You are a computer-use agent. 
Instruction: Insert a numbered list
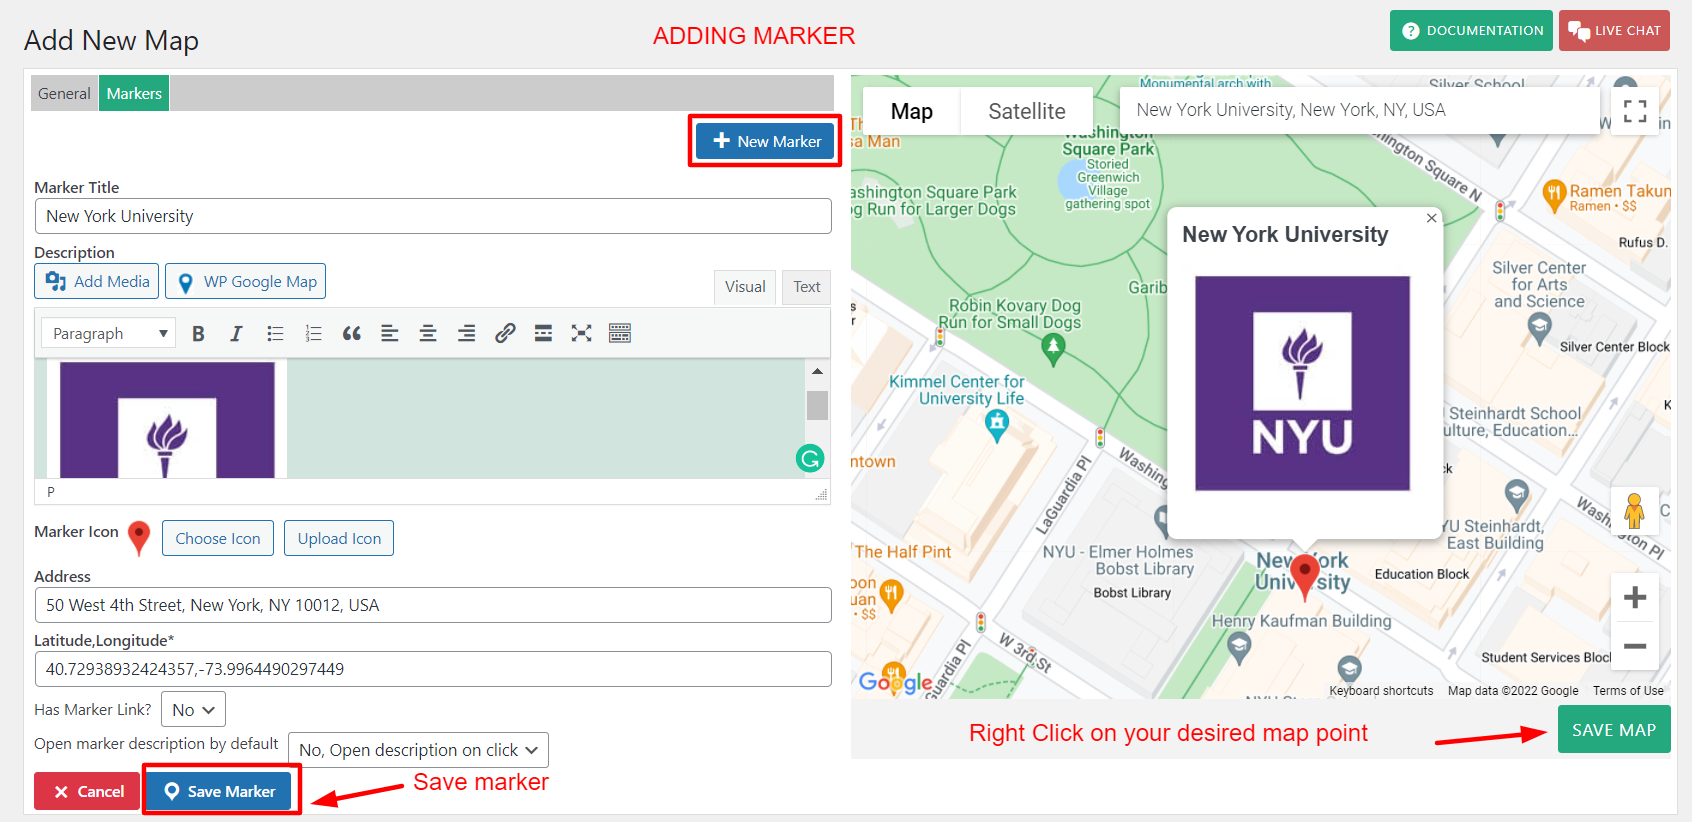(x=314, y=334)
